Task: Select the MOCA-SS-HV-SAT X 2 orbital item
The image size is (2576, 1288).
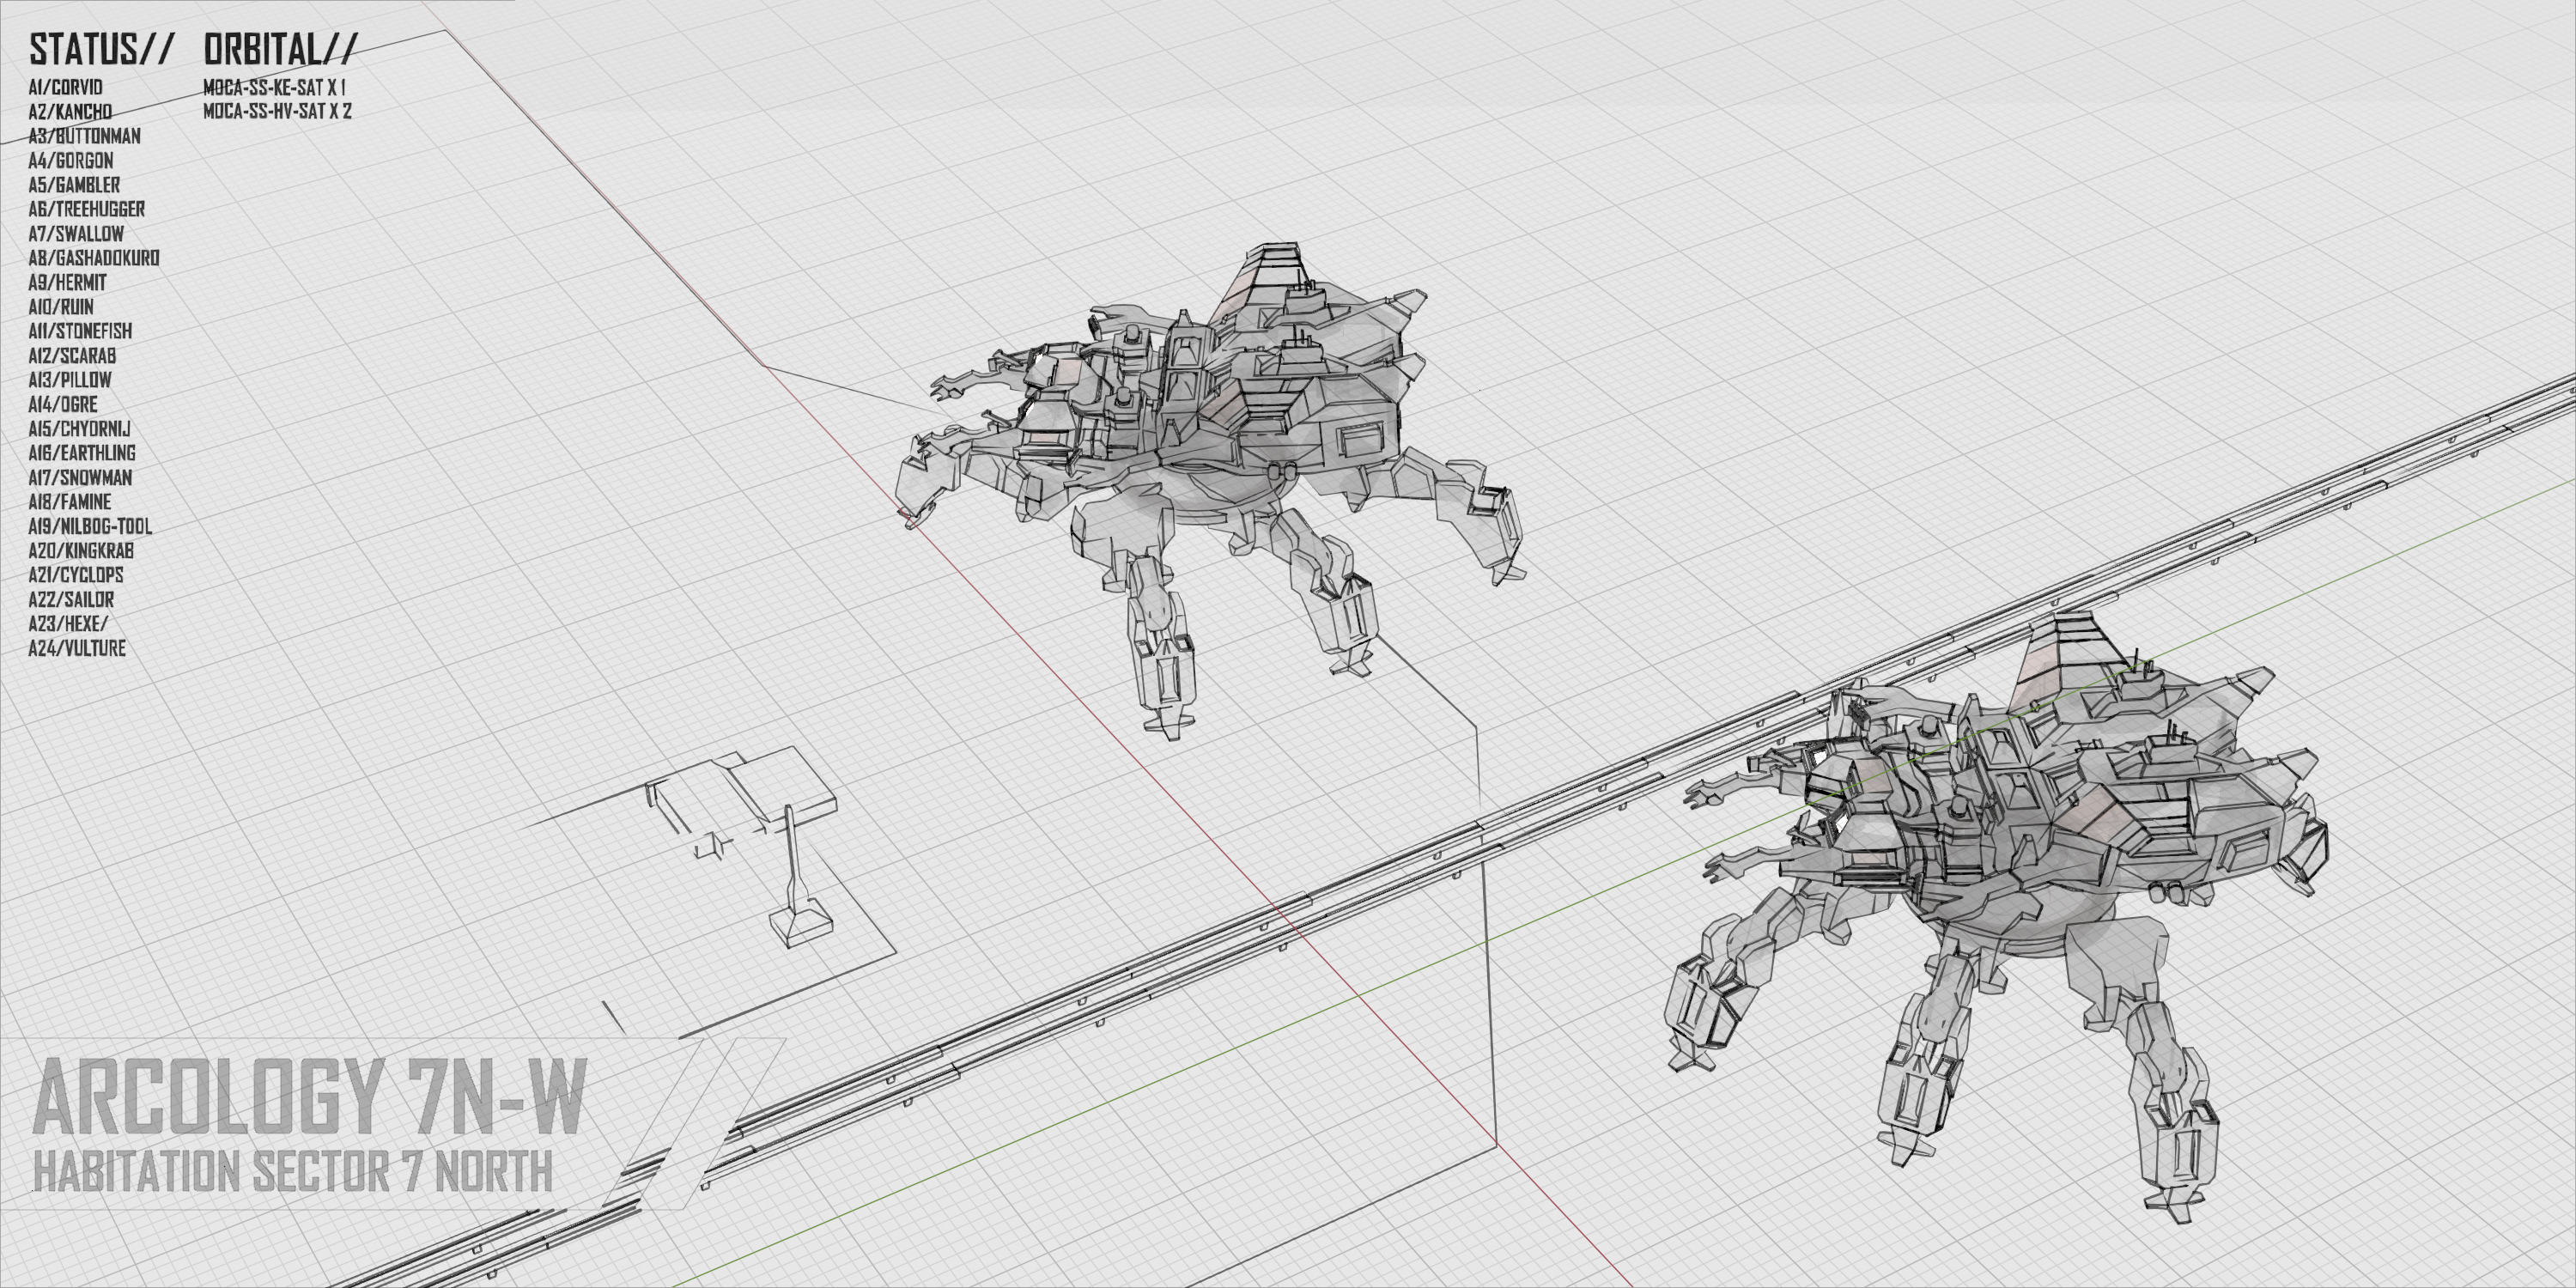Action: [x=277, y=111]
